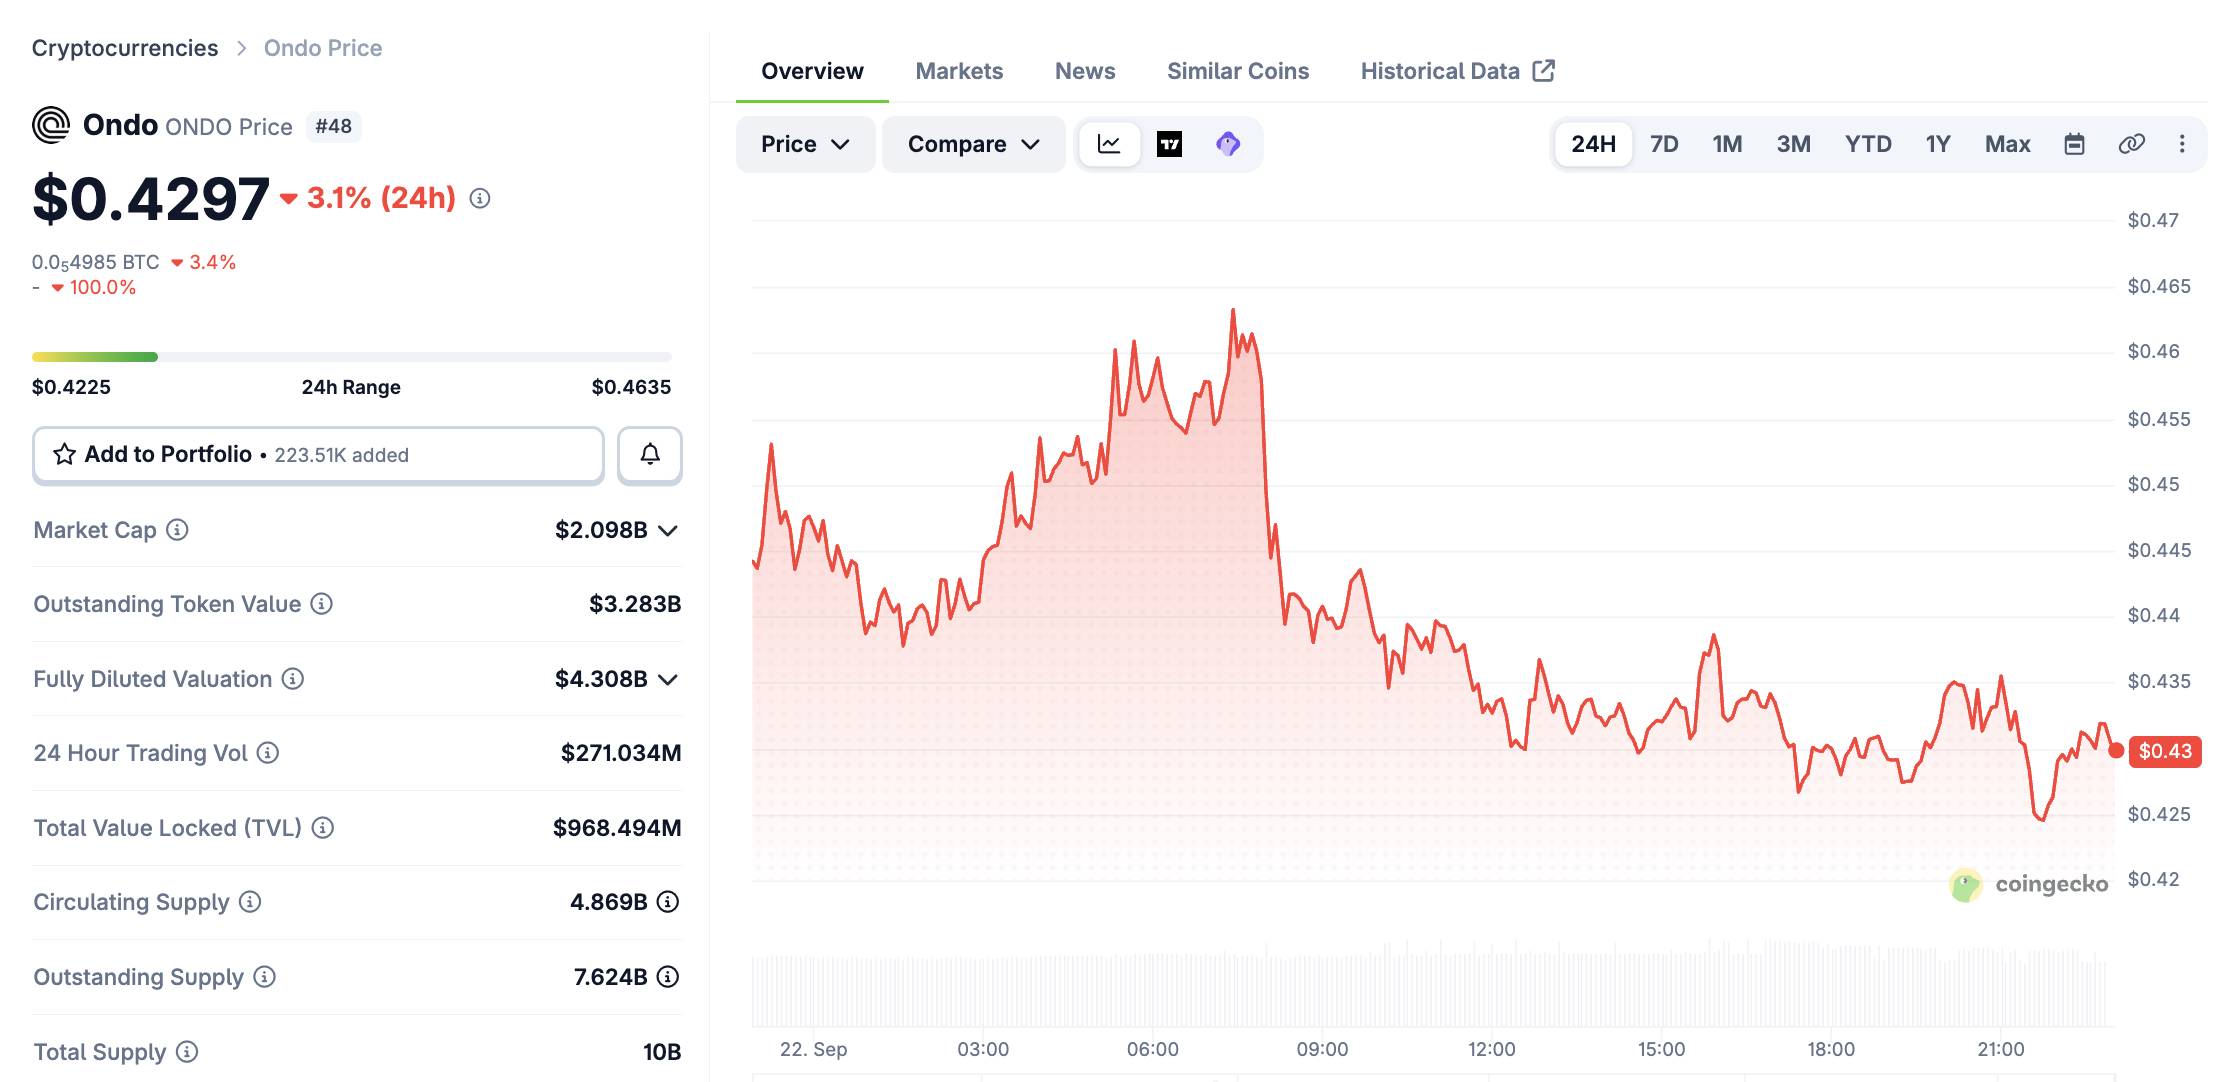Click the volume bars area below chart
The image size is (2222, 1082).
(1432, 985)
